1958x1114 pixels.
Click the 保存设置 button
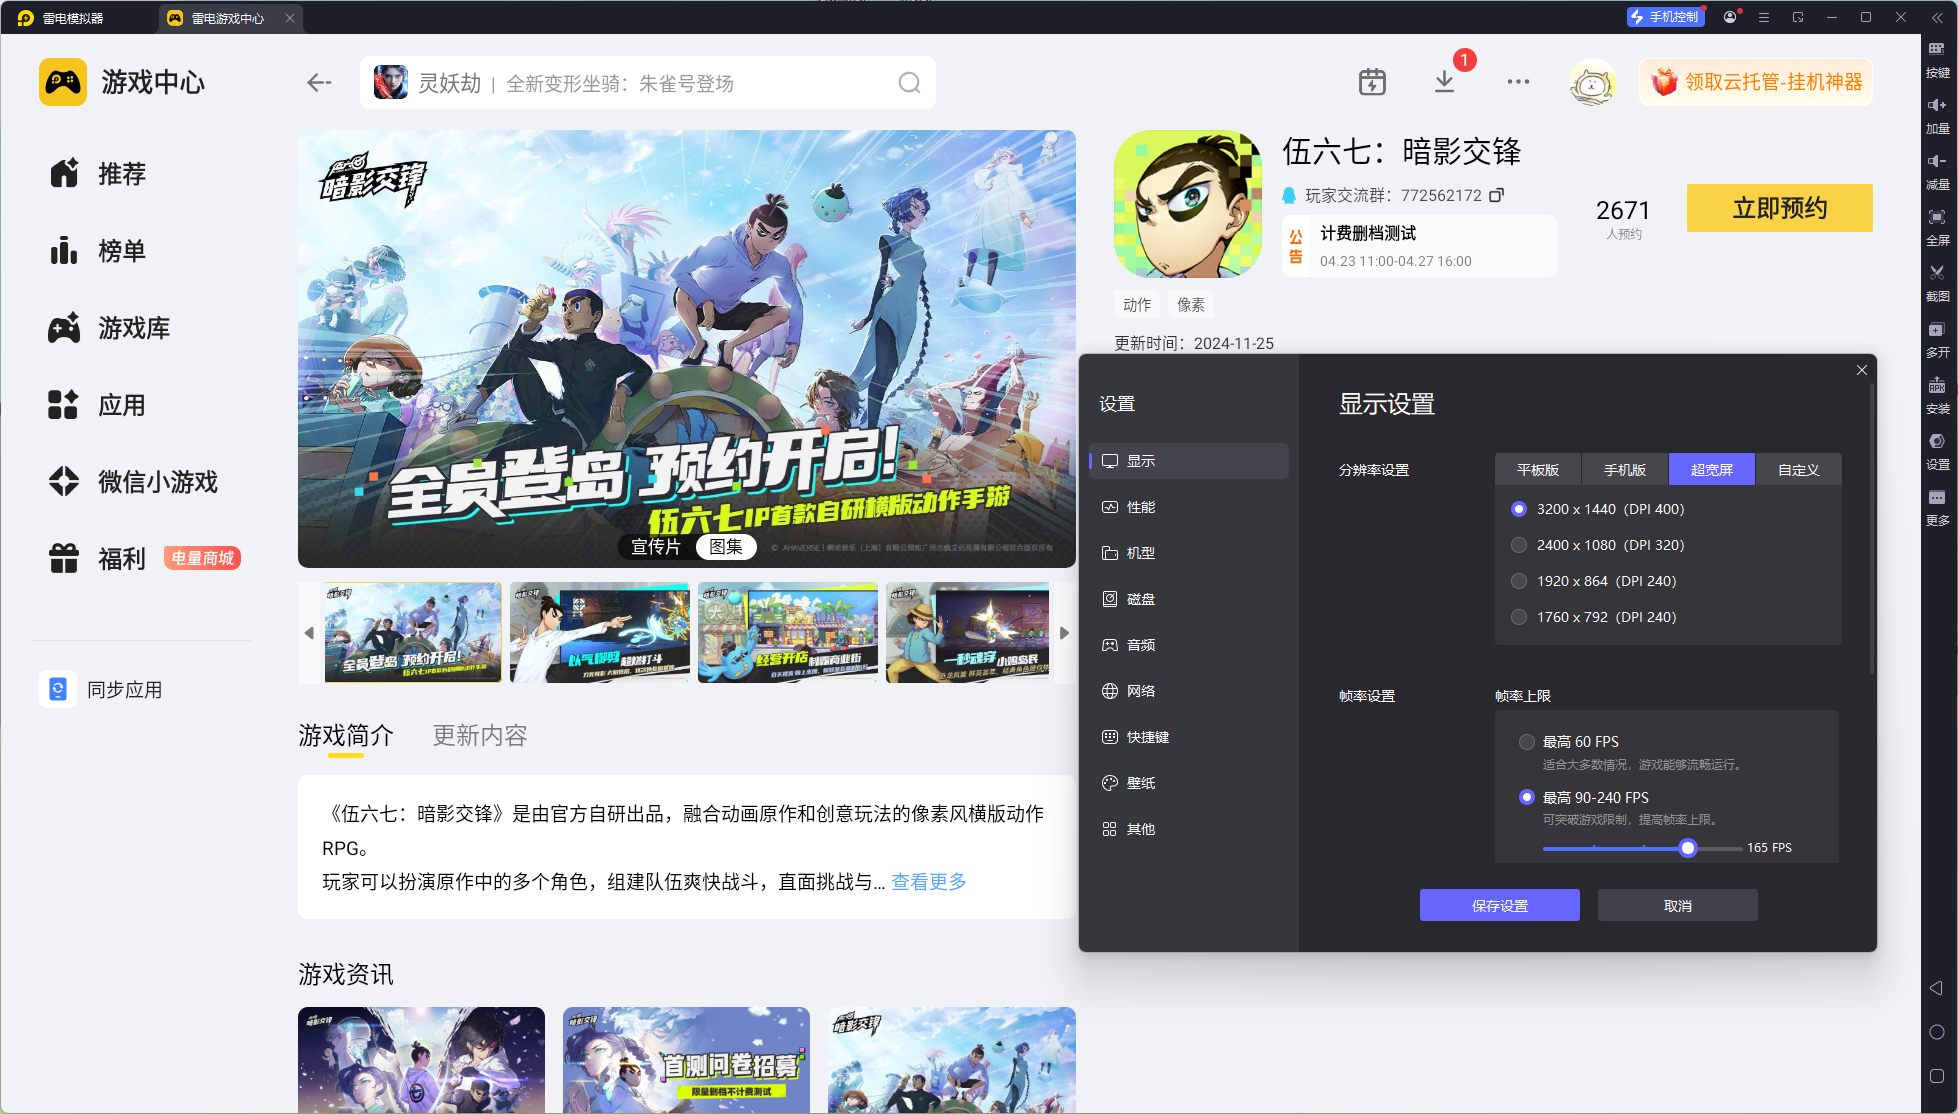pyautogui.click(x=1499, y=906)
